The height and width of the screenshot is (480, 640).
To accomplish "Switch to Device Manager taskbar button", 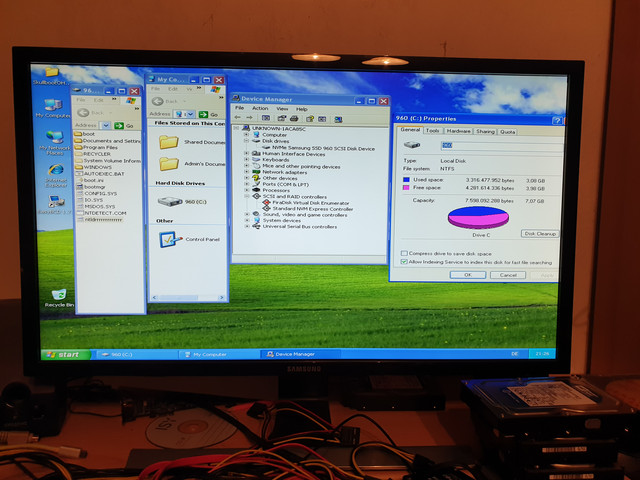I will click(x=300, y=354).
